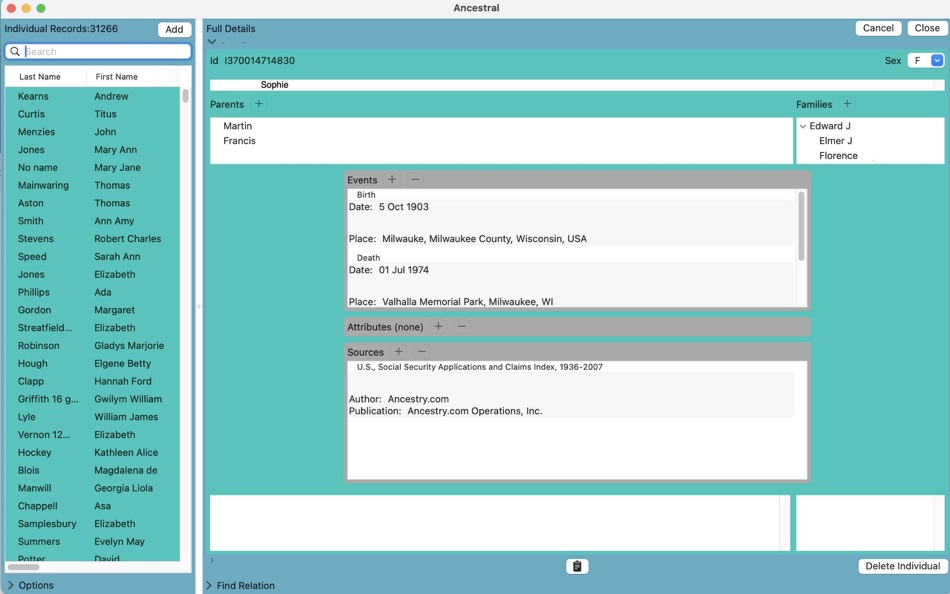The height and width of the screenshot is (594, 950).
Task: Select the Lyle William James record
Action: (93, 417)
